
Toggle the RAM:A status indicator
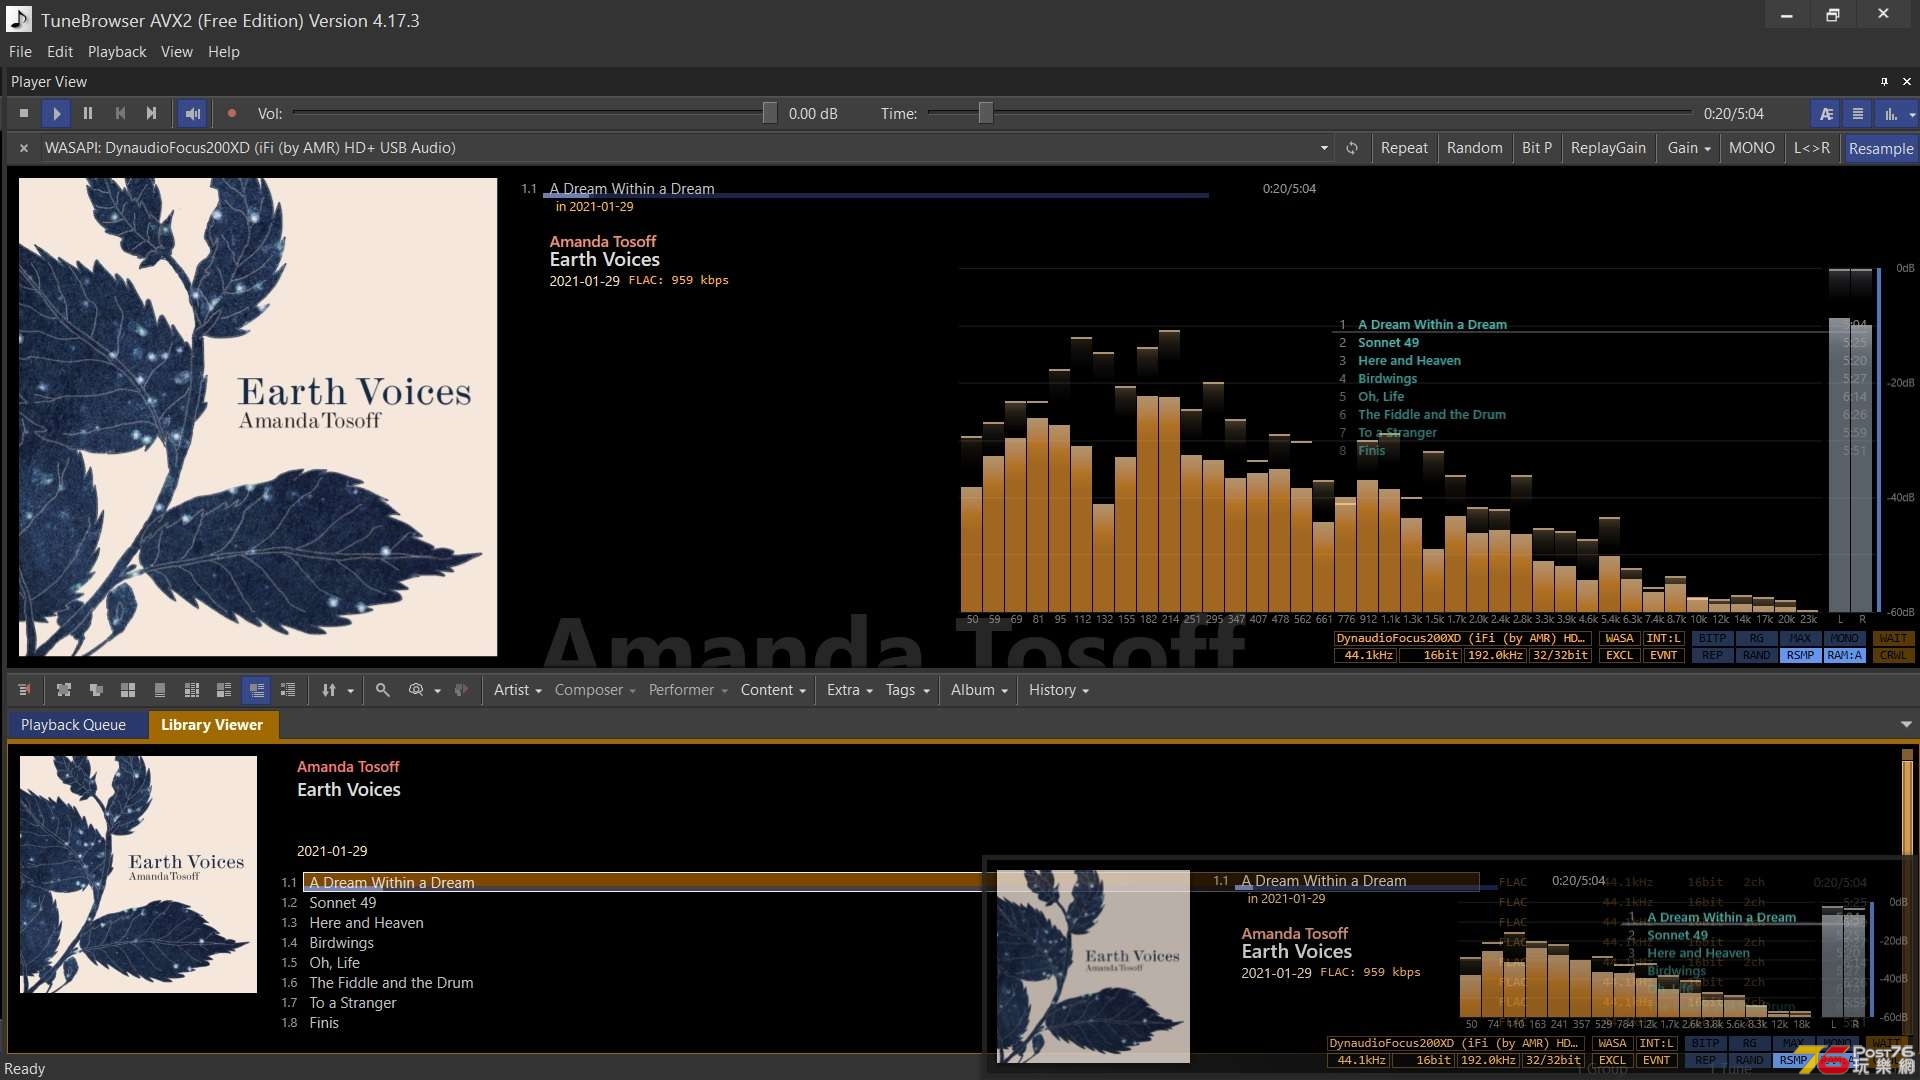pyautogui.click(x=1844, y=656)
